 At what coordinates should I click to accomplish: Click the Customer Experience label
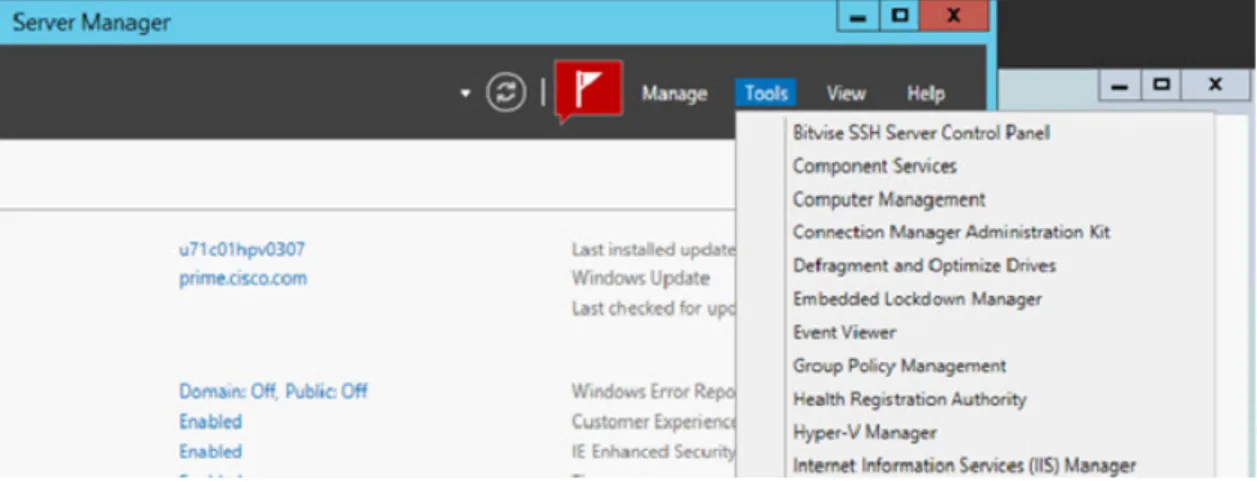click(653, 421)
